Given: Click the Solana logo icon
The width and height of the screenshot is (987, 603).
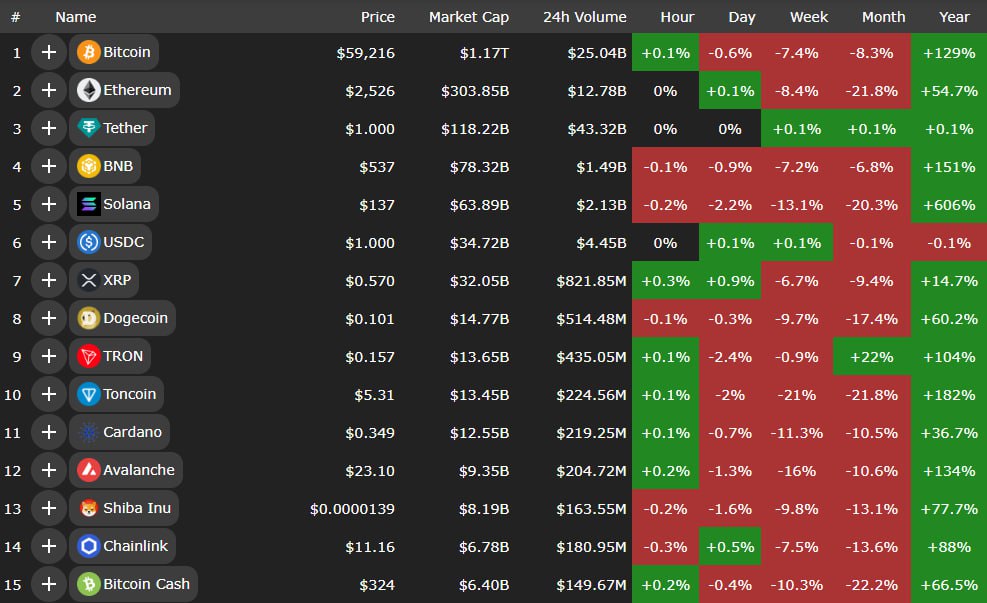Looking at the screenshot, I should tap(89, 204).
